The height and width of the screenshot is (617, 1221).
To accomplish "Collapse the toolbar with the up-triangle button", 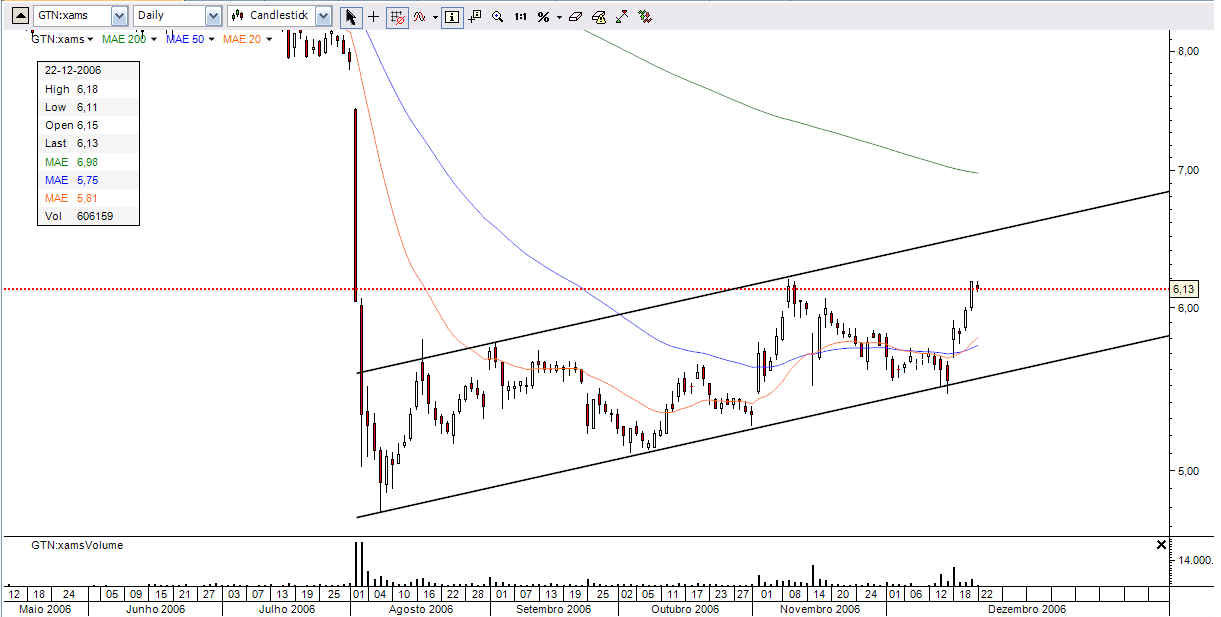I will [x=20, y=16].
